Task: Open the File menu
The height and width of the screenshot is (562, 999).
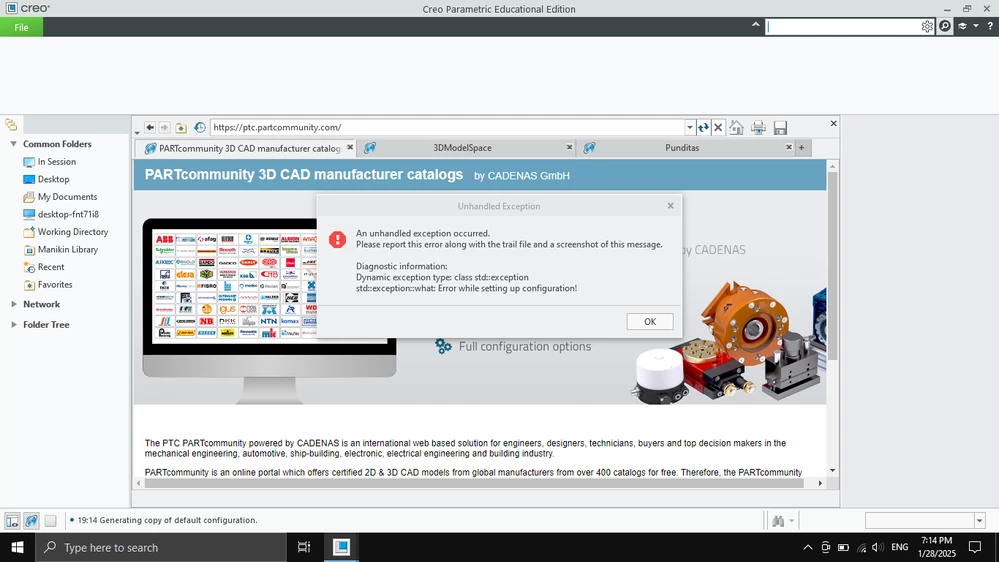Action: 22,27
